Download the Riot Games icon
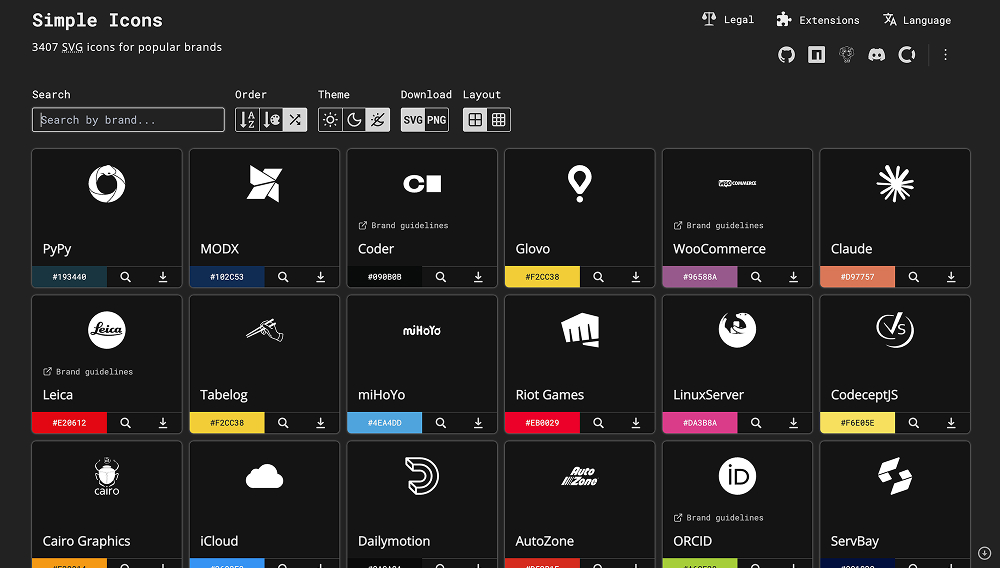The height and width of the screenshot is (568, 1000). [635, 423]
